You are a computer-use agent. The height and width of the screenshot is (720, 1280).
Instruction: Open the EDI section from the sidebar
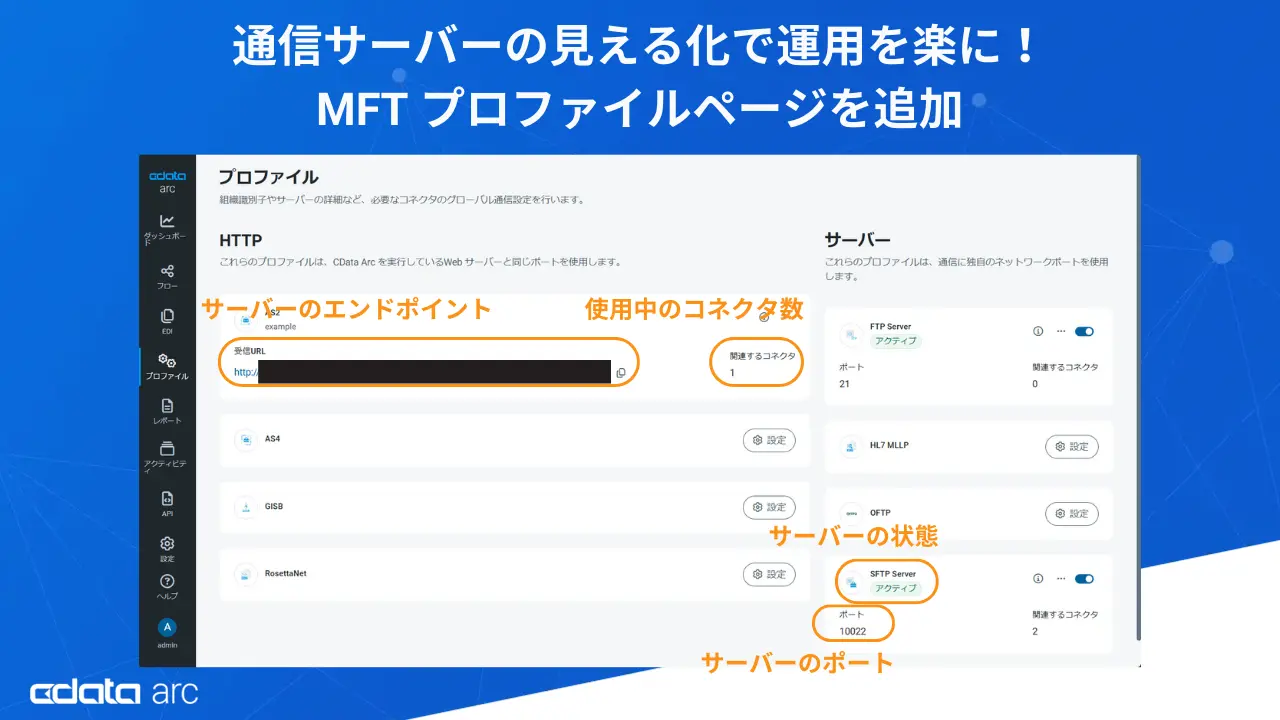(x=168, y=314)
